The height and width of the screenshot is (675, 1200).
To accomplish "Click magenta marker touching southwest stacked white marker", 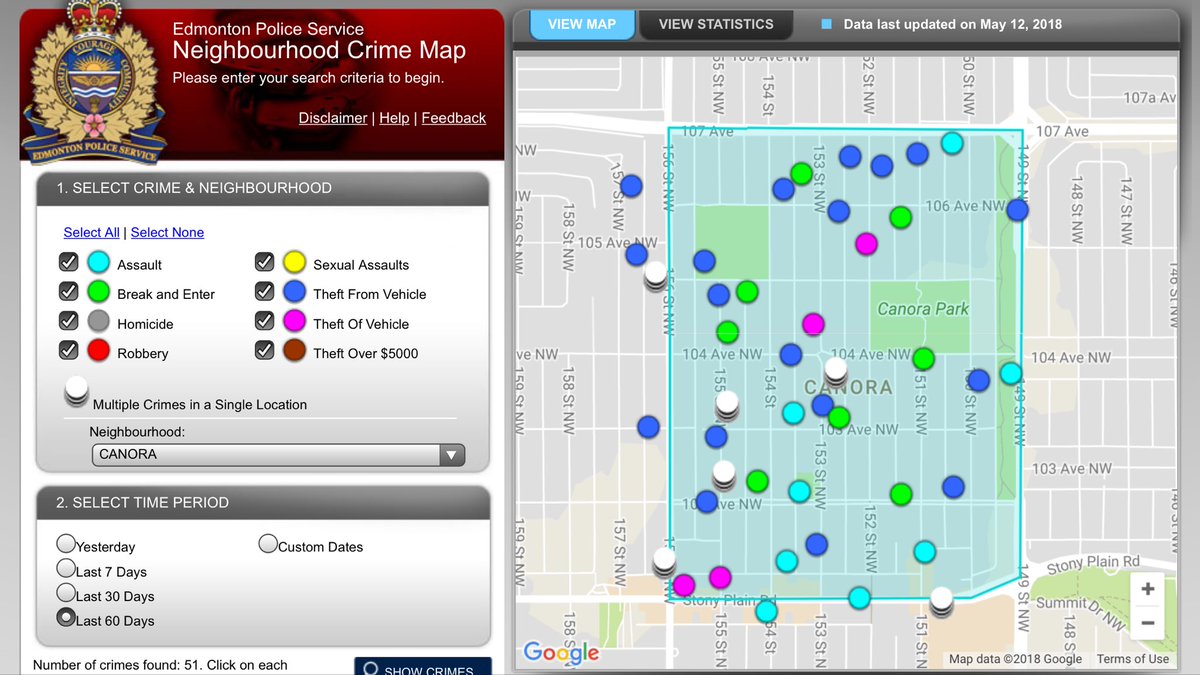I will tap(684, 584).
